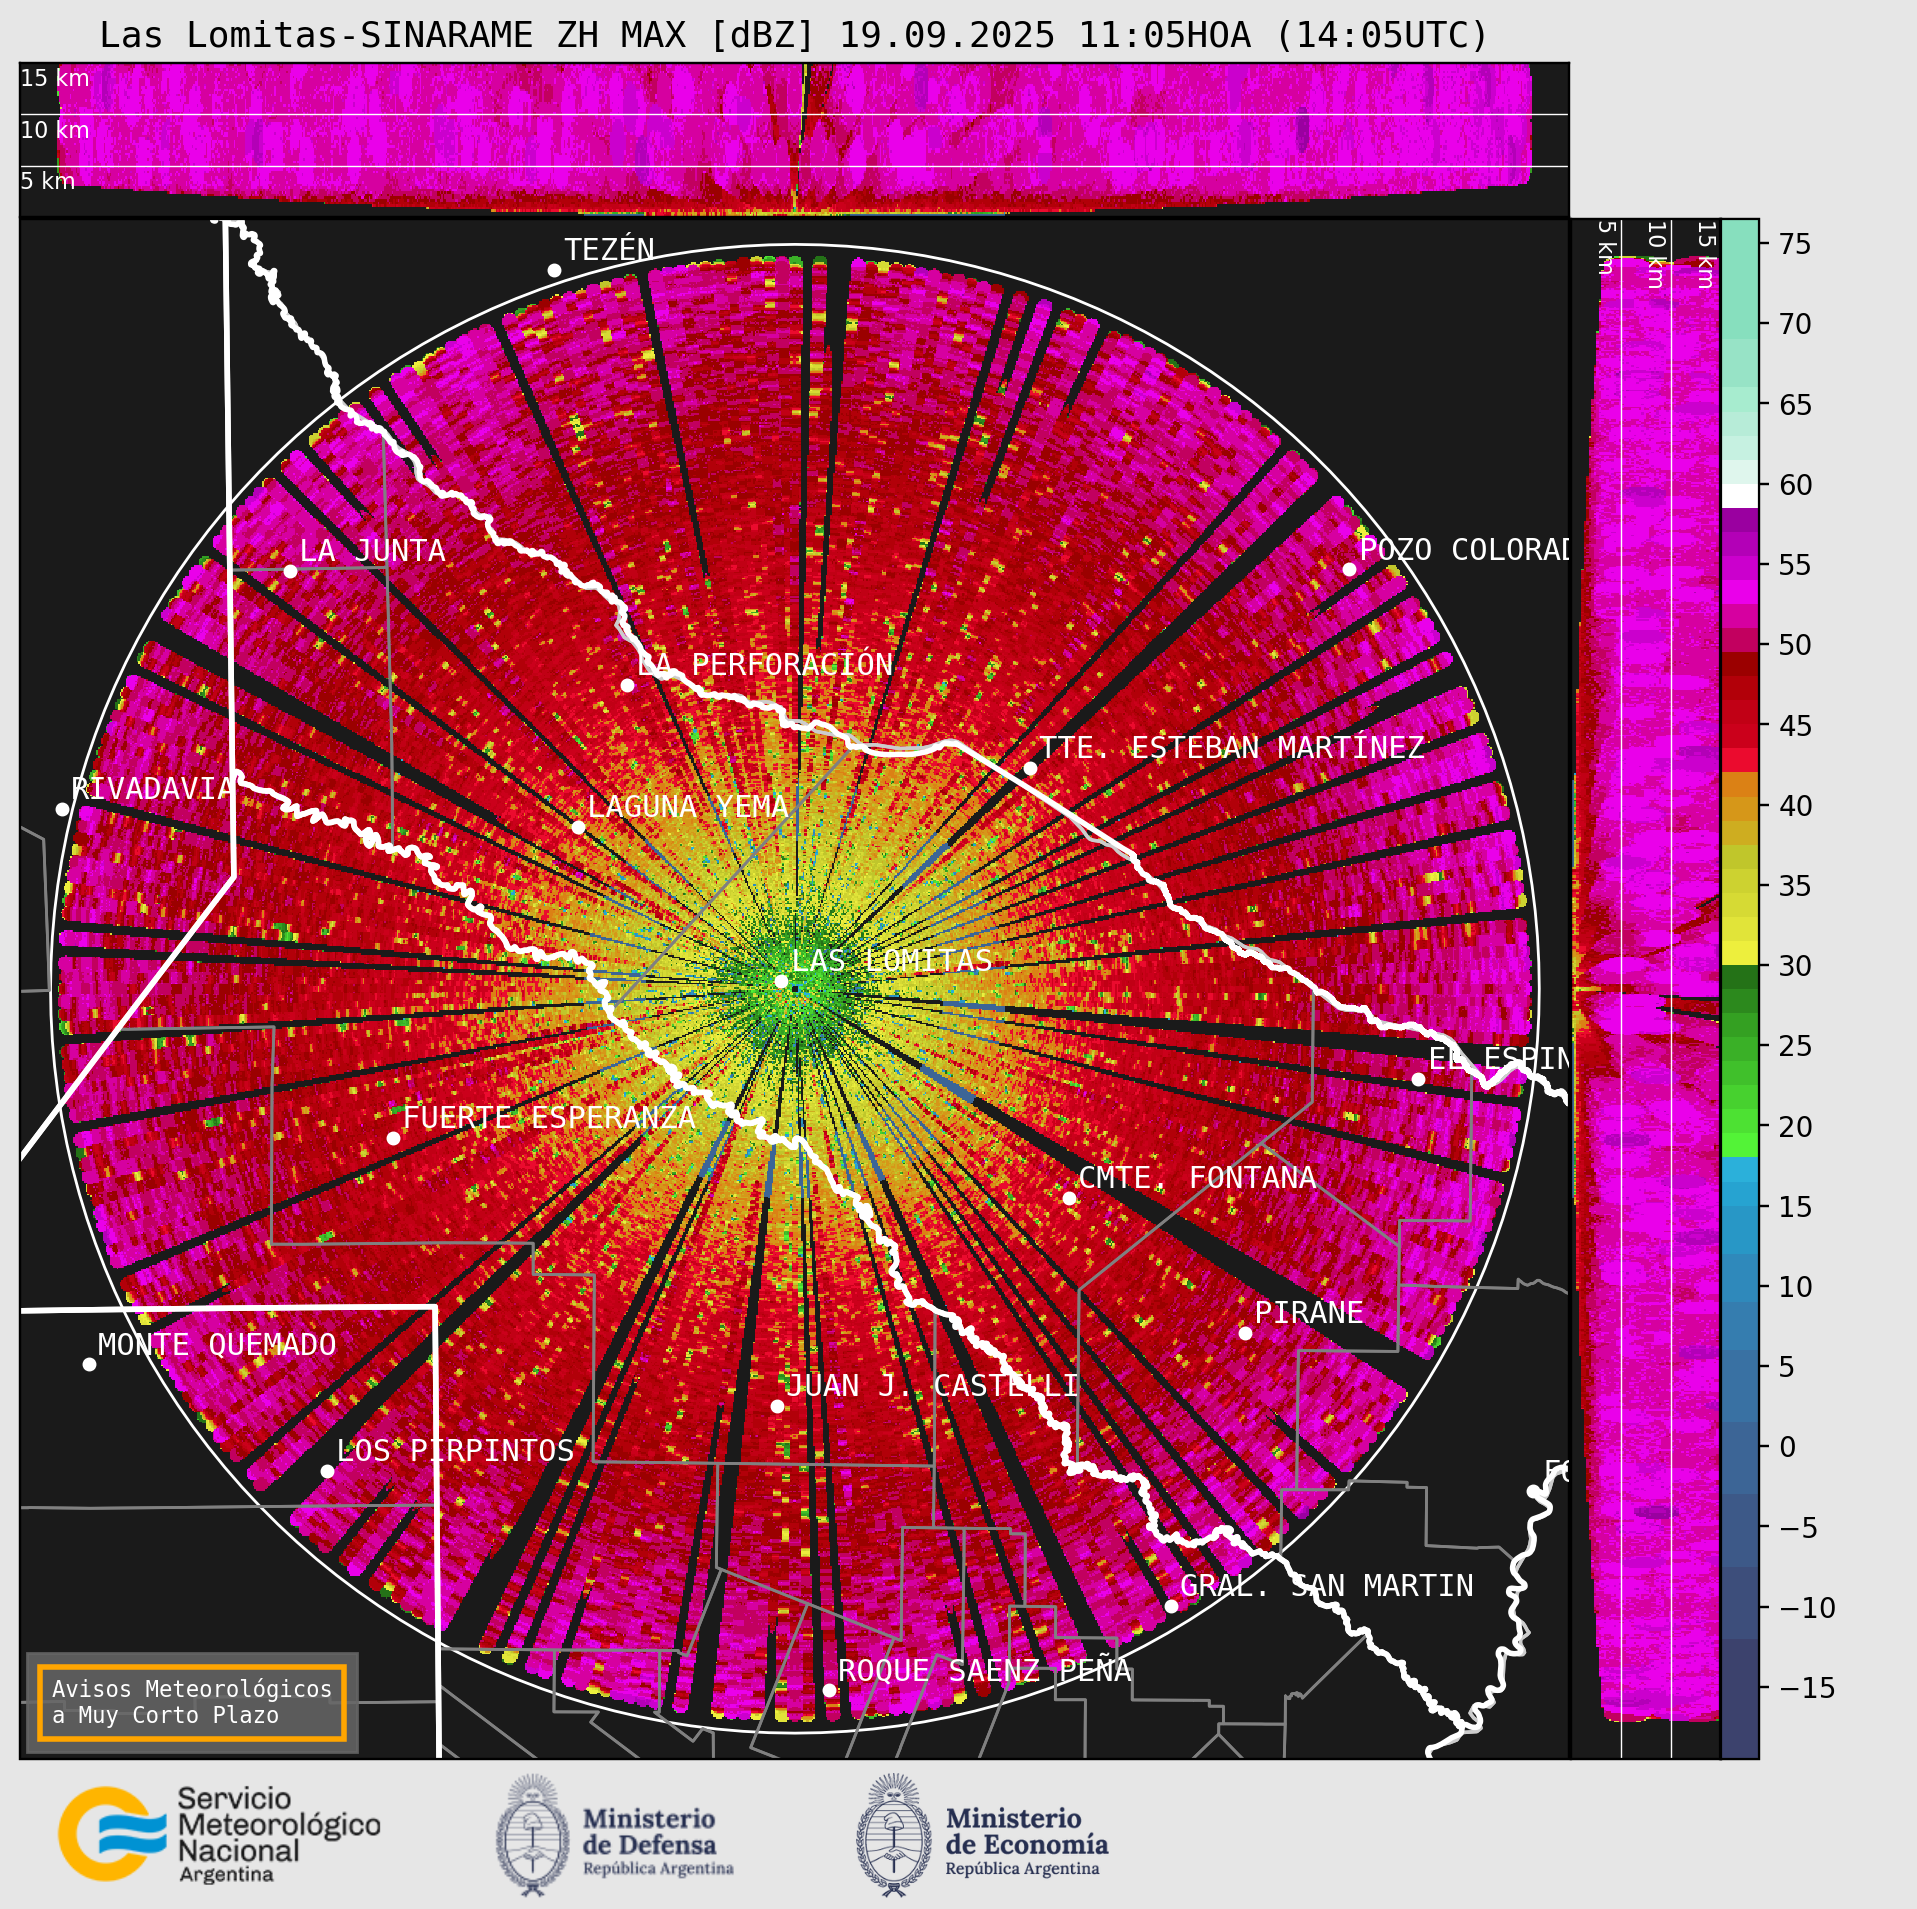Click the Fuerte Esperanza marker dot
1917x1909 pixels.
tap(393, 1138)
